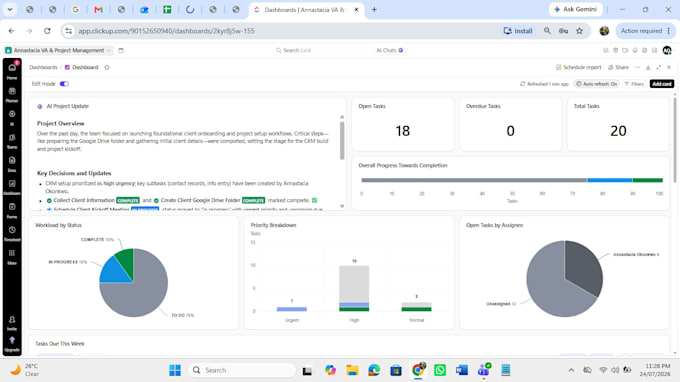The height and width of the screenshot is (382, 680).
Task: Switch to the Gmail browser tab
Action: [x=98, y=10]
